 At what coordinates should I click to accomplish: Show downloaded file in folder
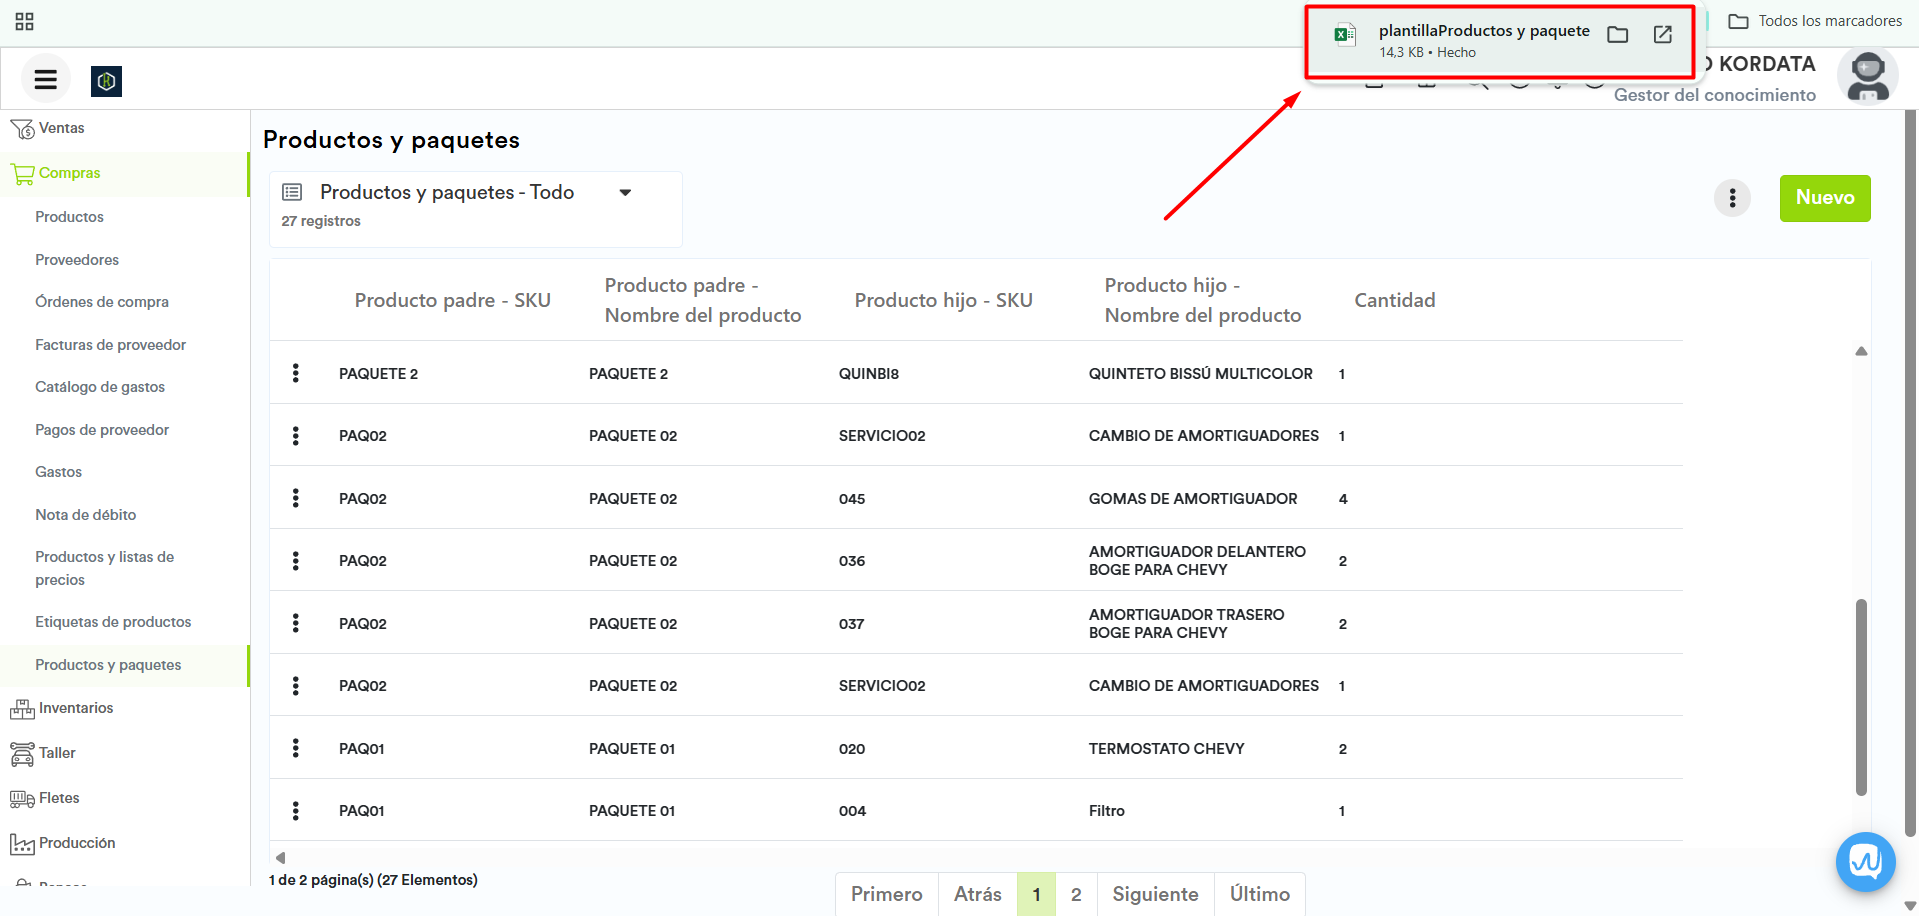point(1617,35)
